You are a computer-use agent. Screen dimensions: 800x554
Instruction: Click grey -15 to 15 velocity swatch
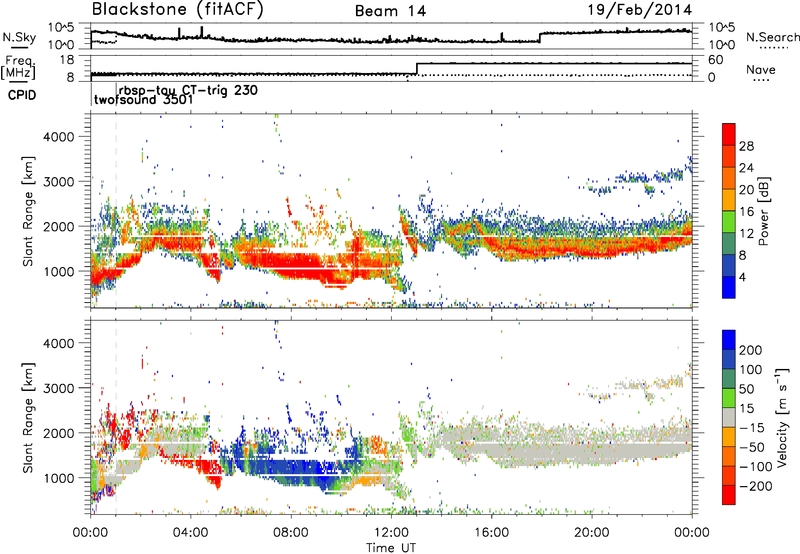(729, 417)
